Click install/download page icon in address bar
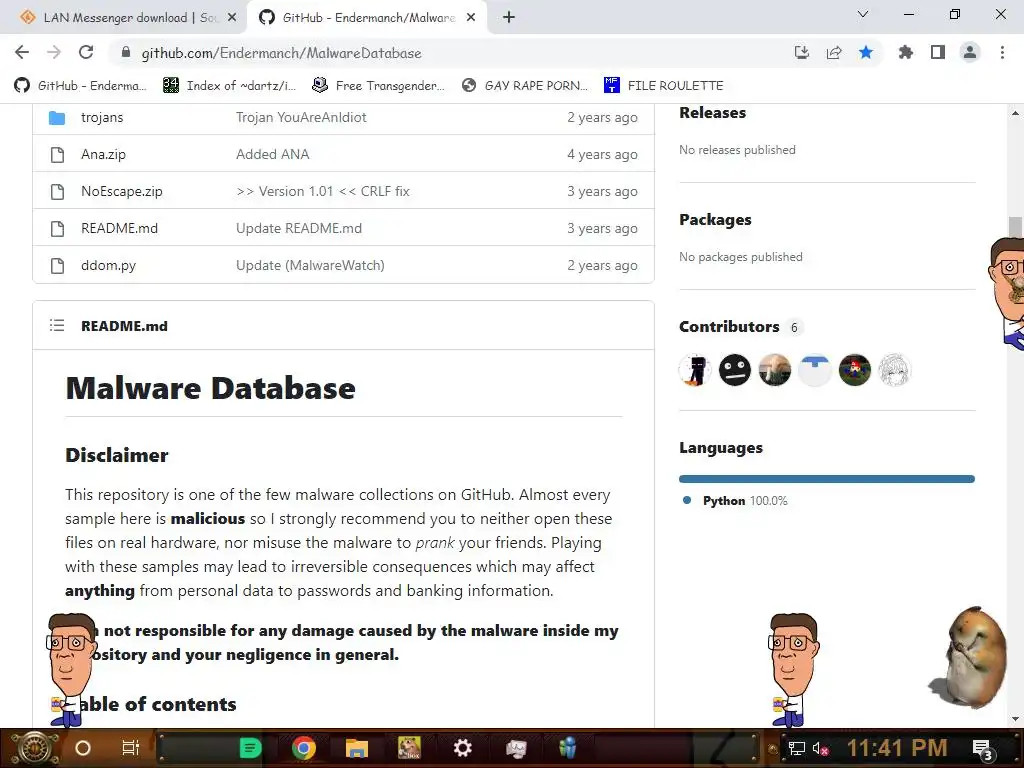Screen dimensions: 1024x768 click(x=802, y=52)
